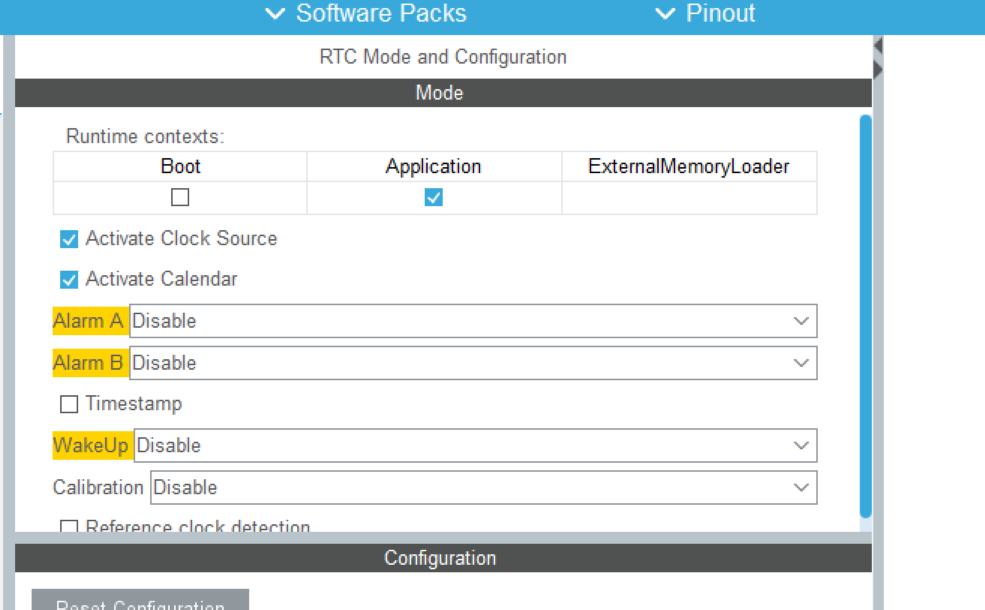The width and height of the screenshot is (985, 610).
Task: Uncheck Activate Calendar
Action: click(69, 279)
